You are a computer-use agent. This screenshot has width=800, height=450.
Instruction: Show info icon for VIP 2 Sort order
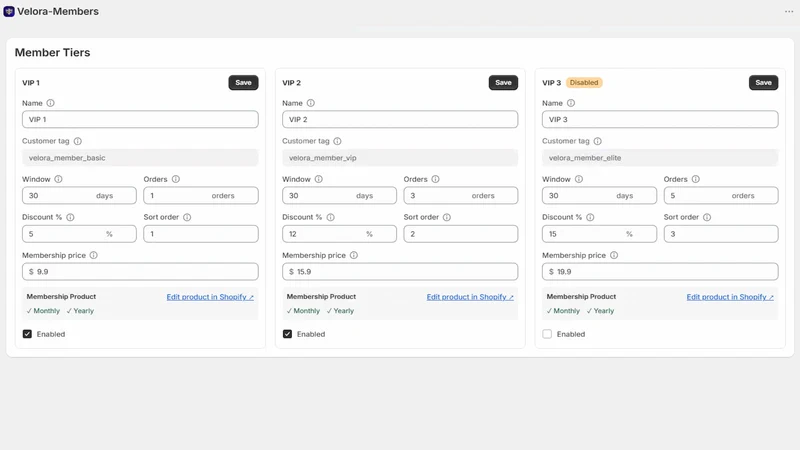coord(447,217)
